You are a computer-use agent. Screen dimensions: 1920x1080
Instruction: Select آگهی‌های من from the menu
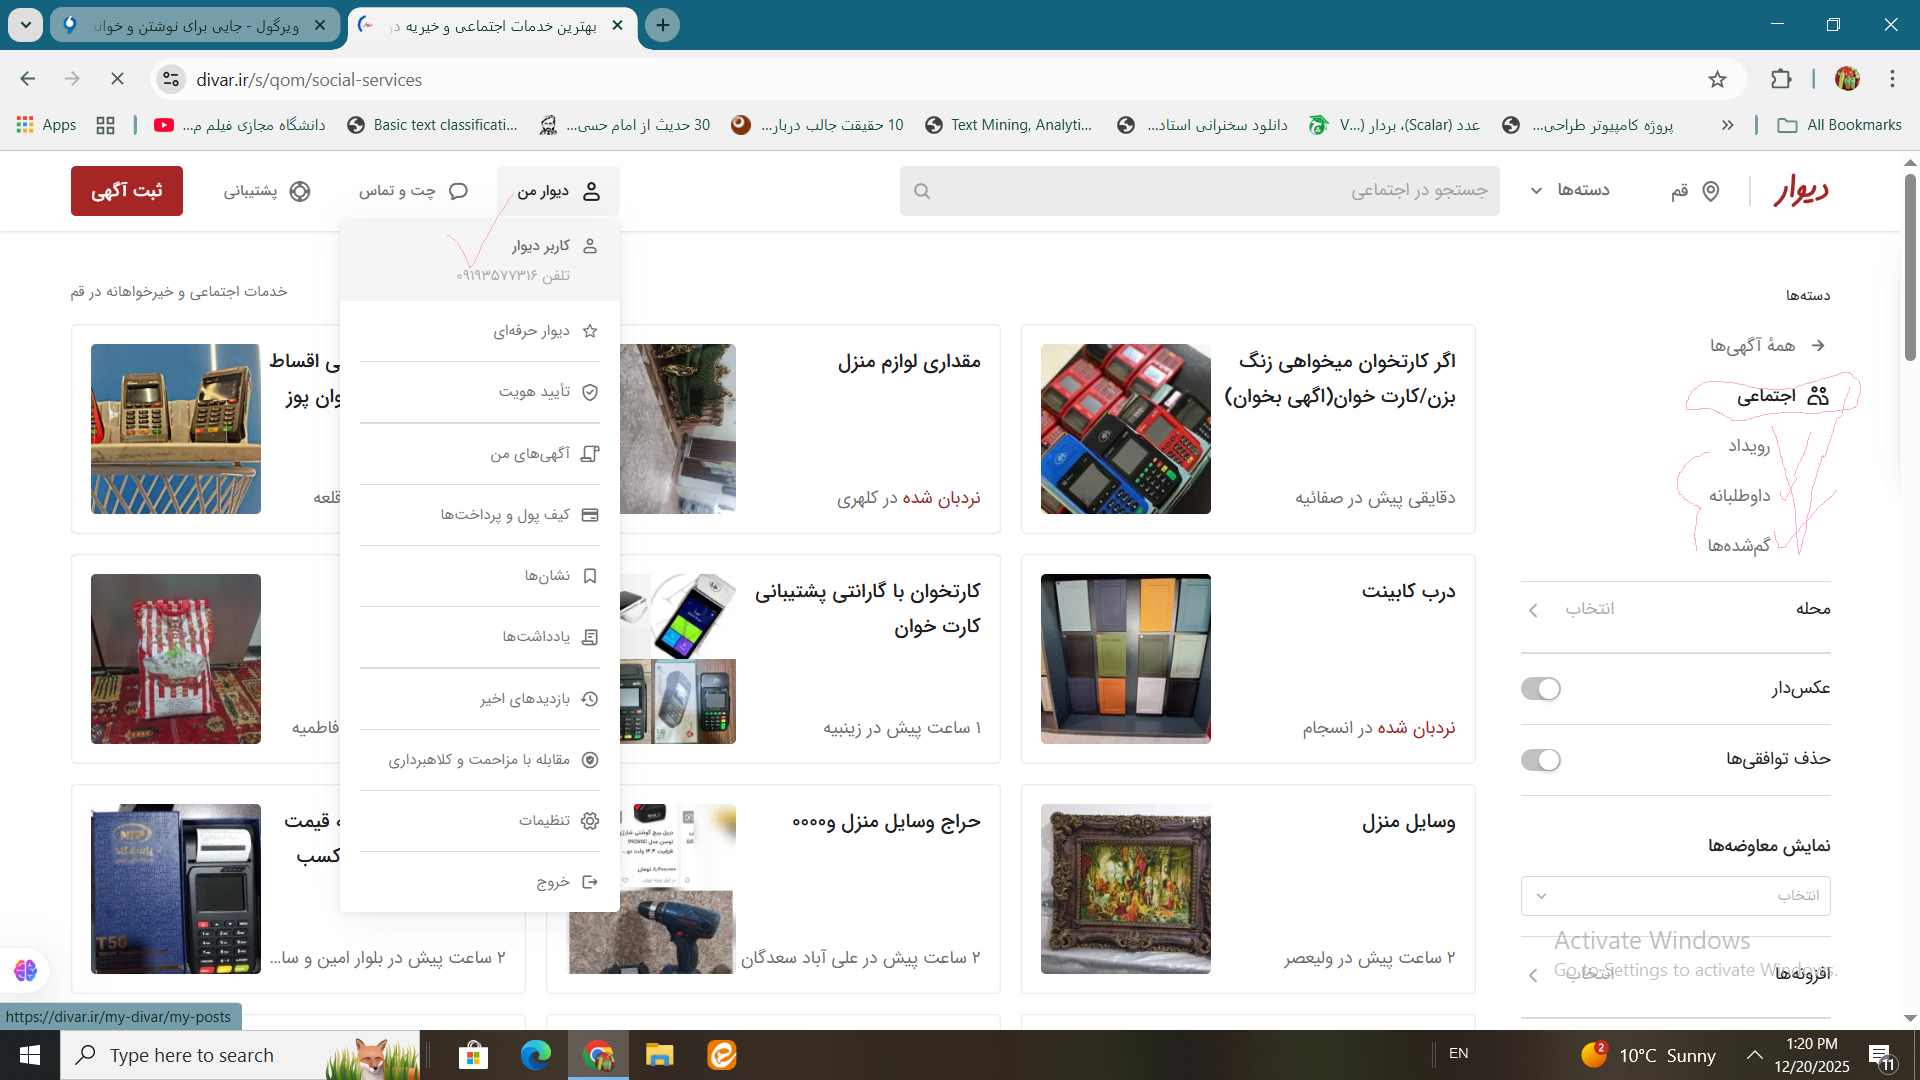(x=530, y=454)
